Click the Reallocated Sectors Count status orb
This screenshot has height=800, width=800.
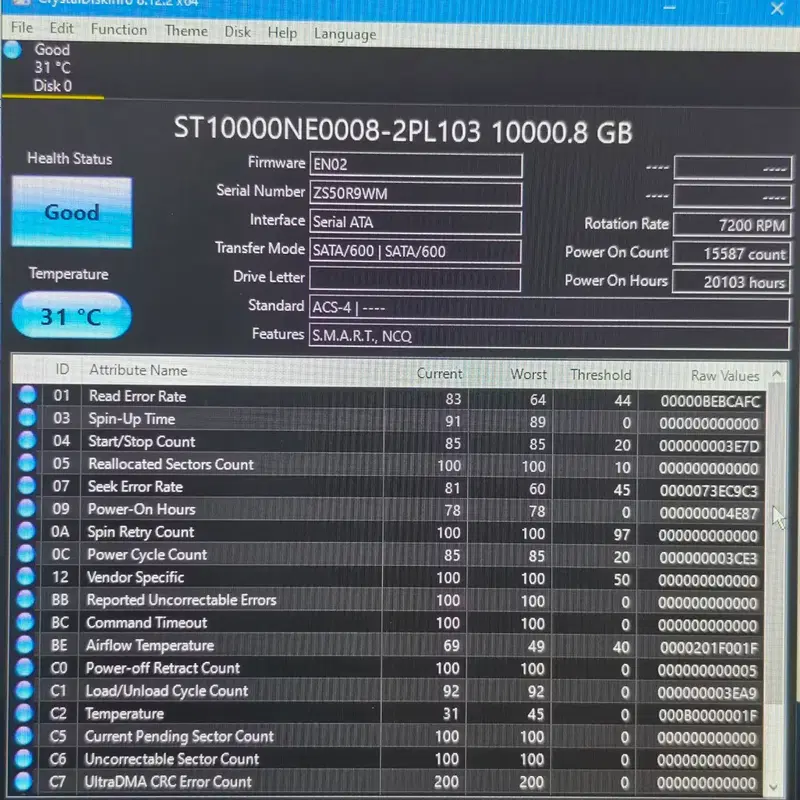(x=27, y=463)
